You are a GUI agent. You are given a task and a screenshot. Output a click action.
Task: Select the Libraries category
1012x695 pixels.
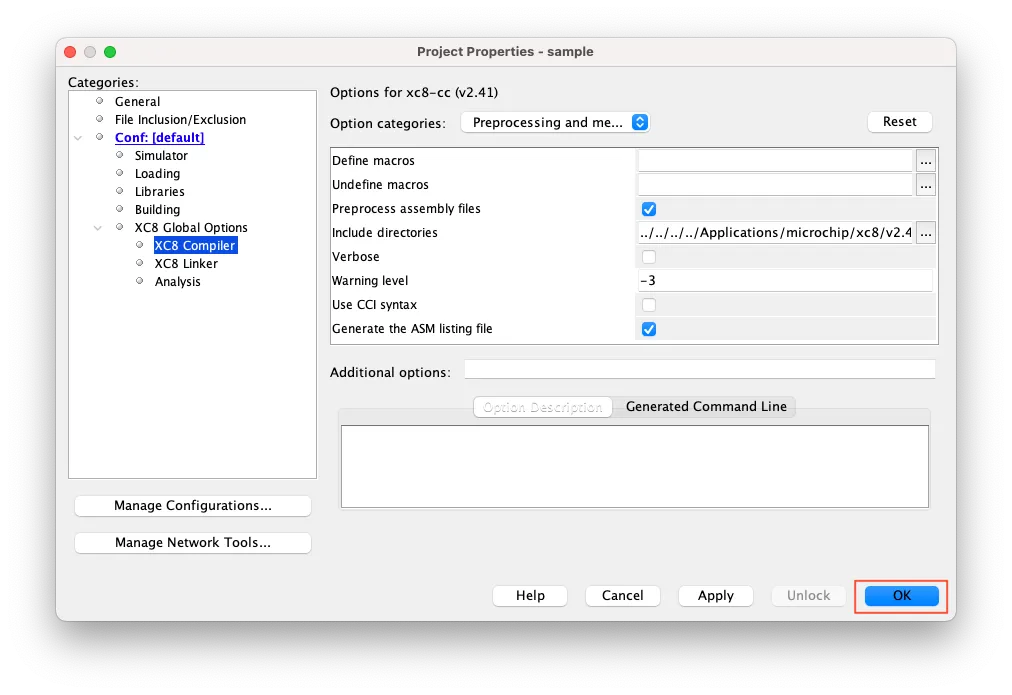click(159, 192)
